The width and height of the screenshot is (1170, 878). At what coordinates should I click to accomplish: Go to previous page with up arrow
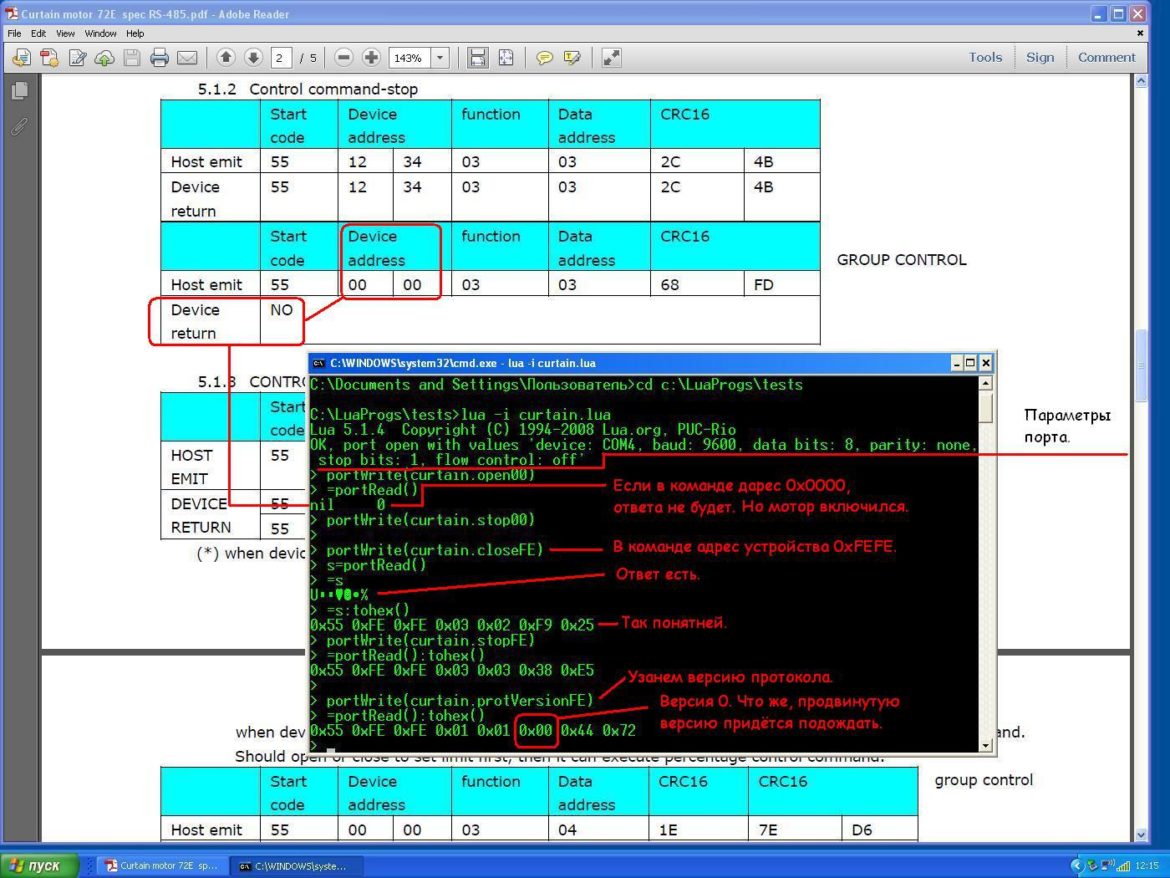pyautogui.click(x=225, y=57)
